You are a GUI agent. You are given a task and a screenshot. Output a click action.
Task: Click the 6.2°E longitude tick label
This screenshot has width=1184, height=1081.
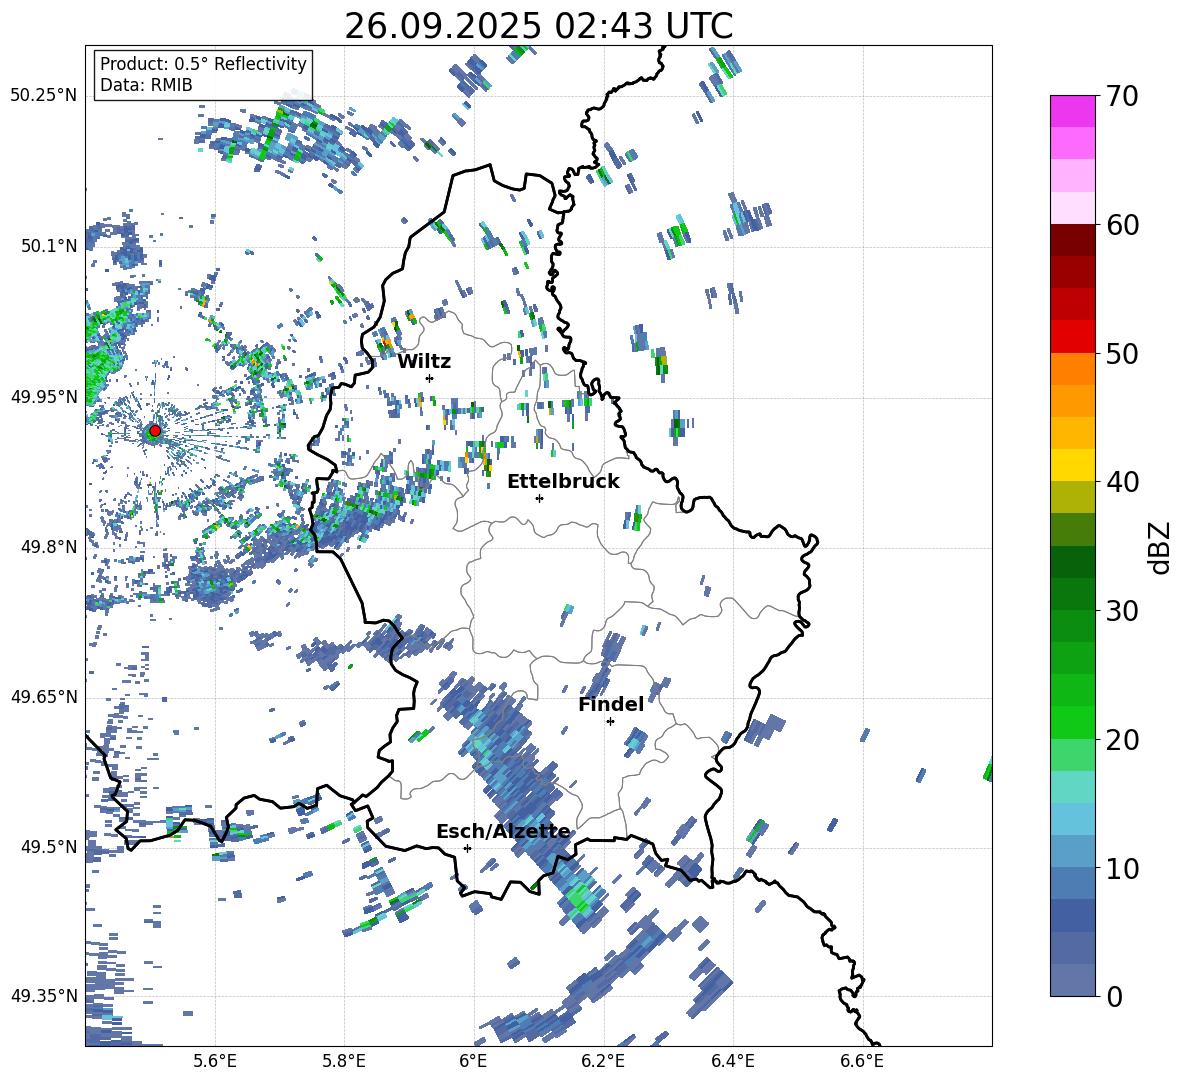[603, 1060]
